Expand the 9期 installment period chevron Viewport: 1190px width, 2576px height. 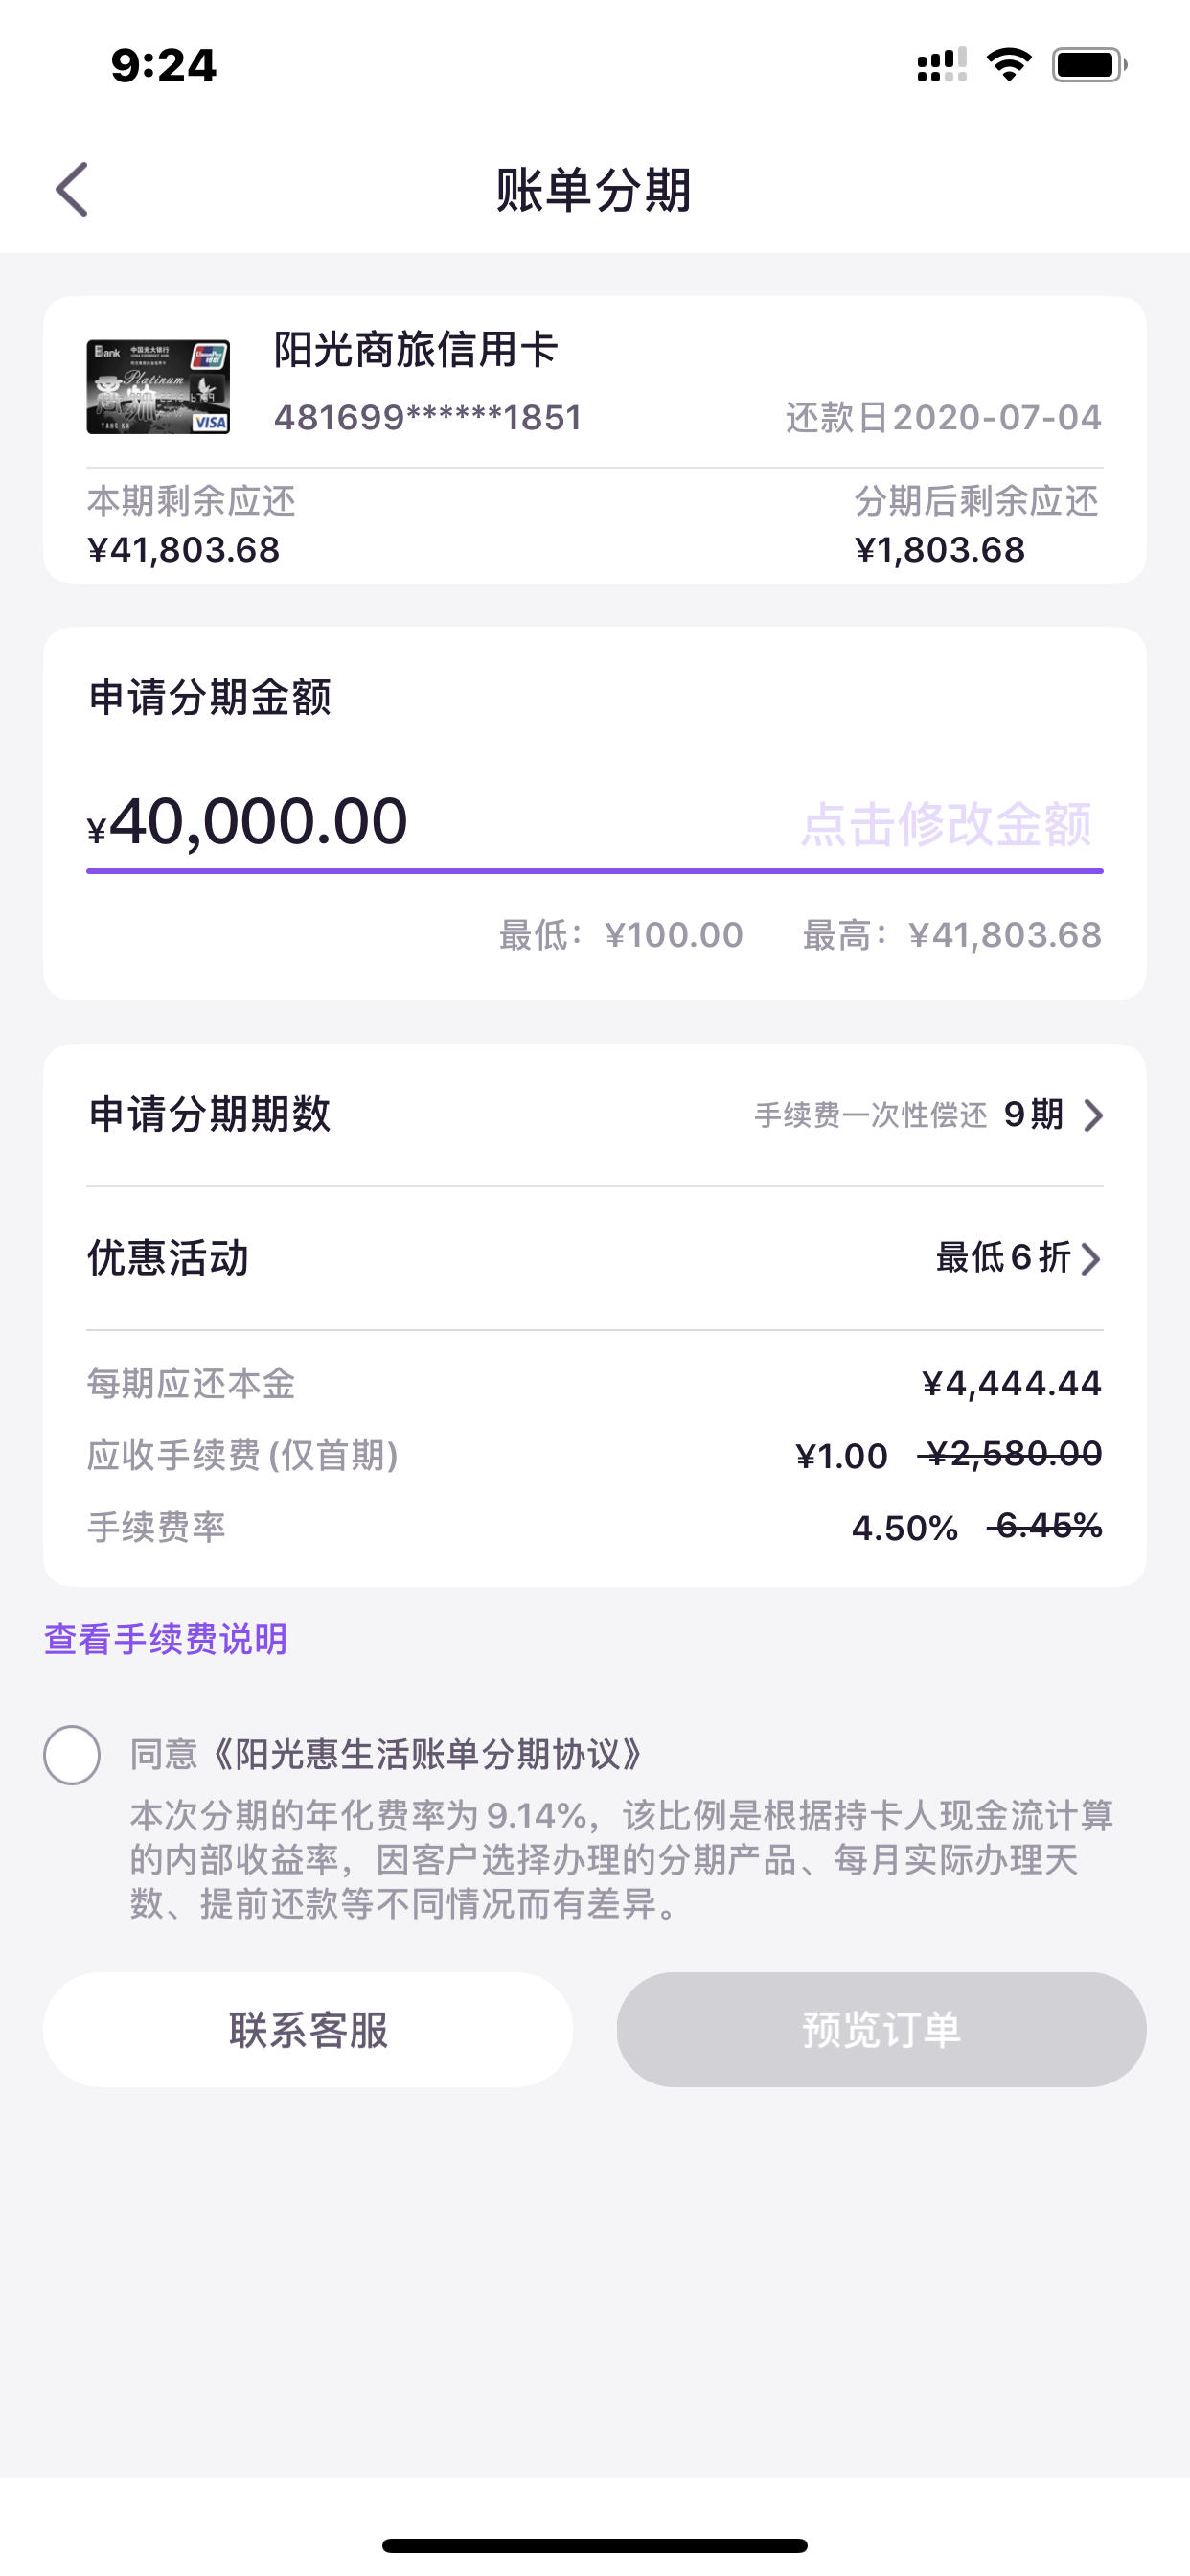click(1093, 1115)
